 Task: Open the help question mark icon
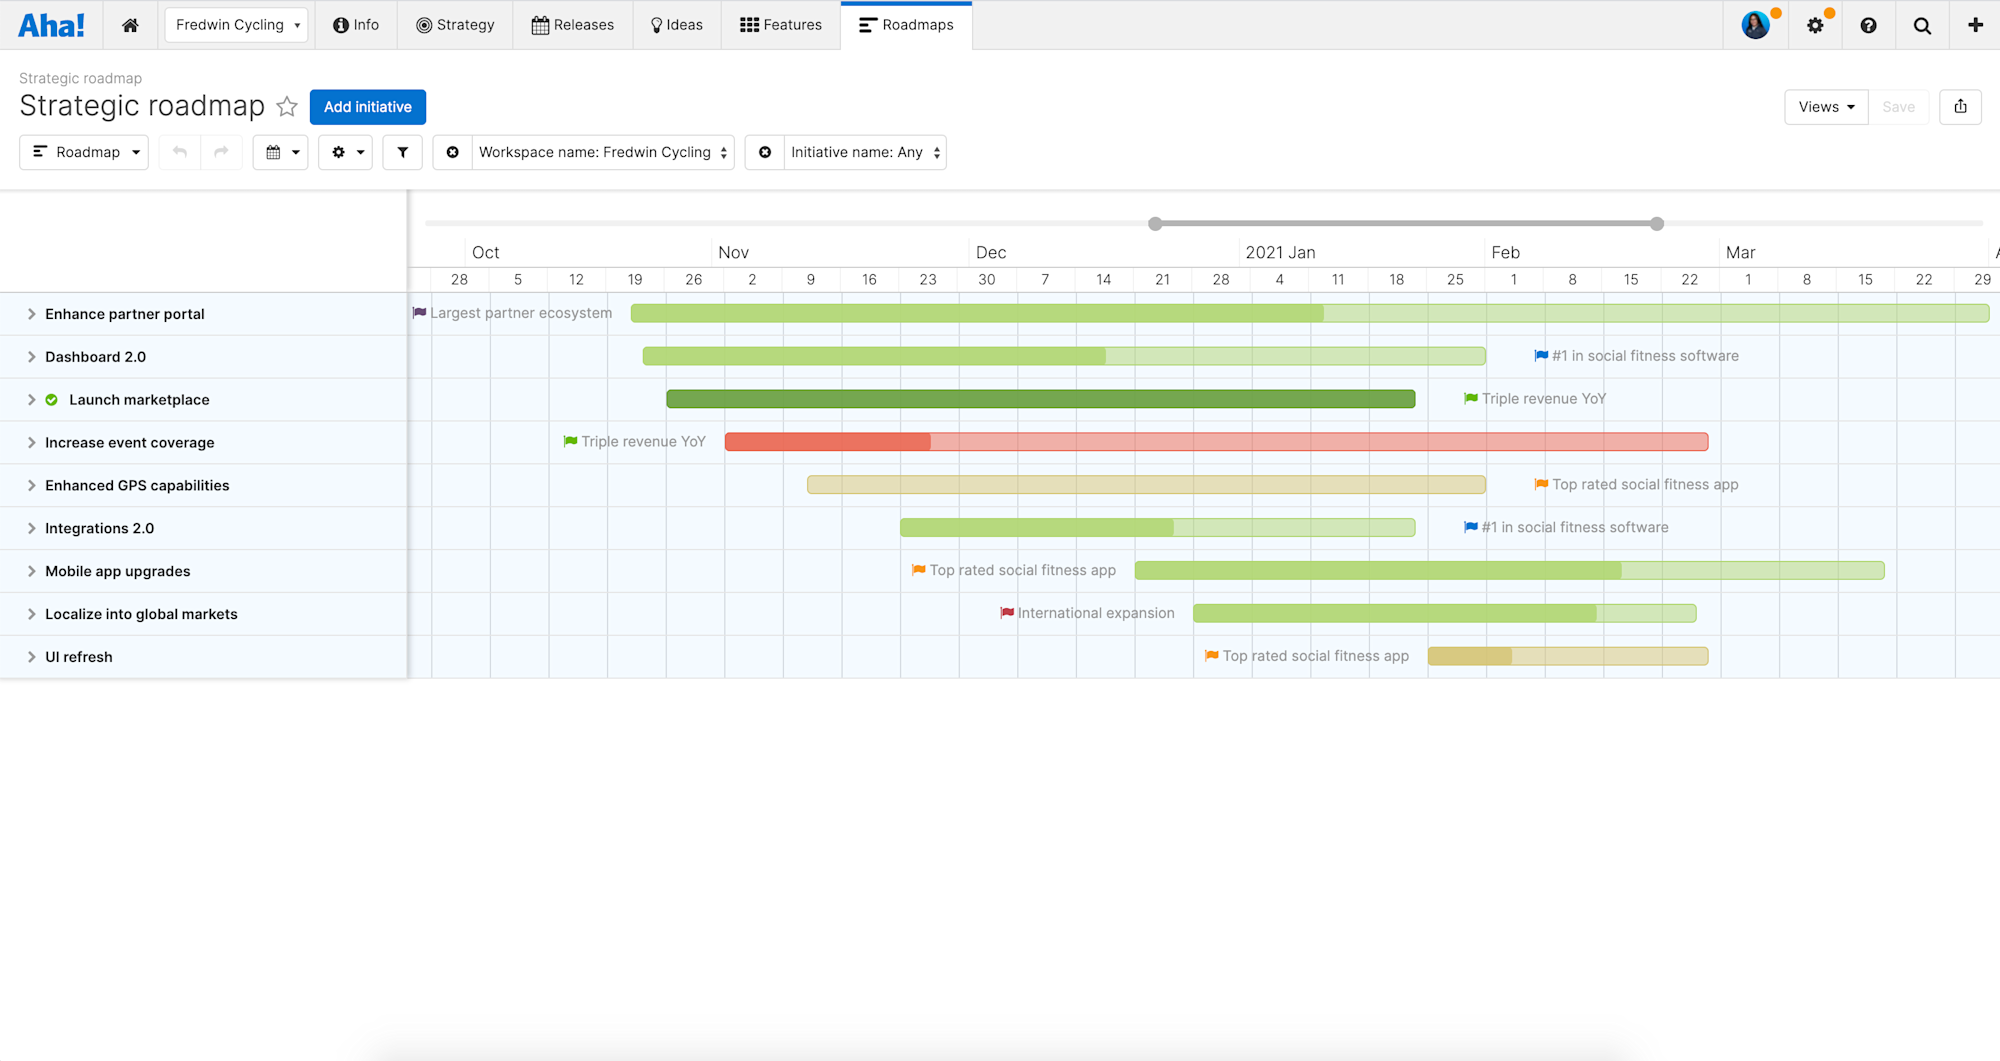click(1868, 26)
